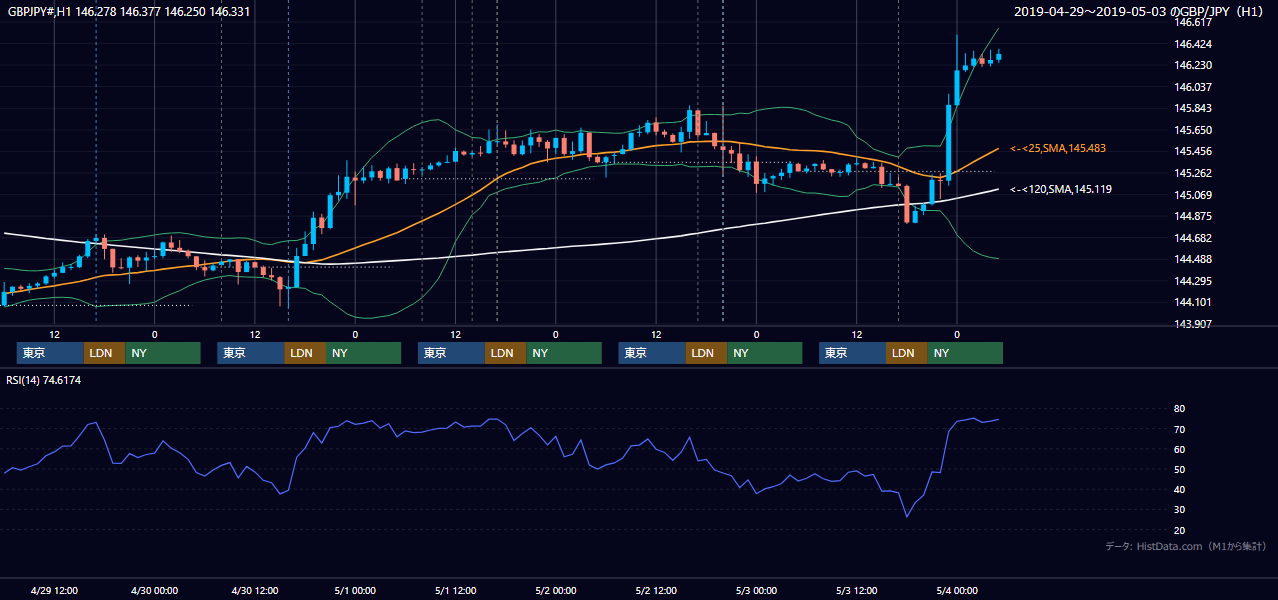Select the 5/2 12:00 date label

pos(656,590)
